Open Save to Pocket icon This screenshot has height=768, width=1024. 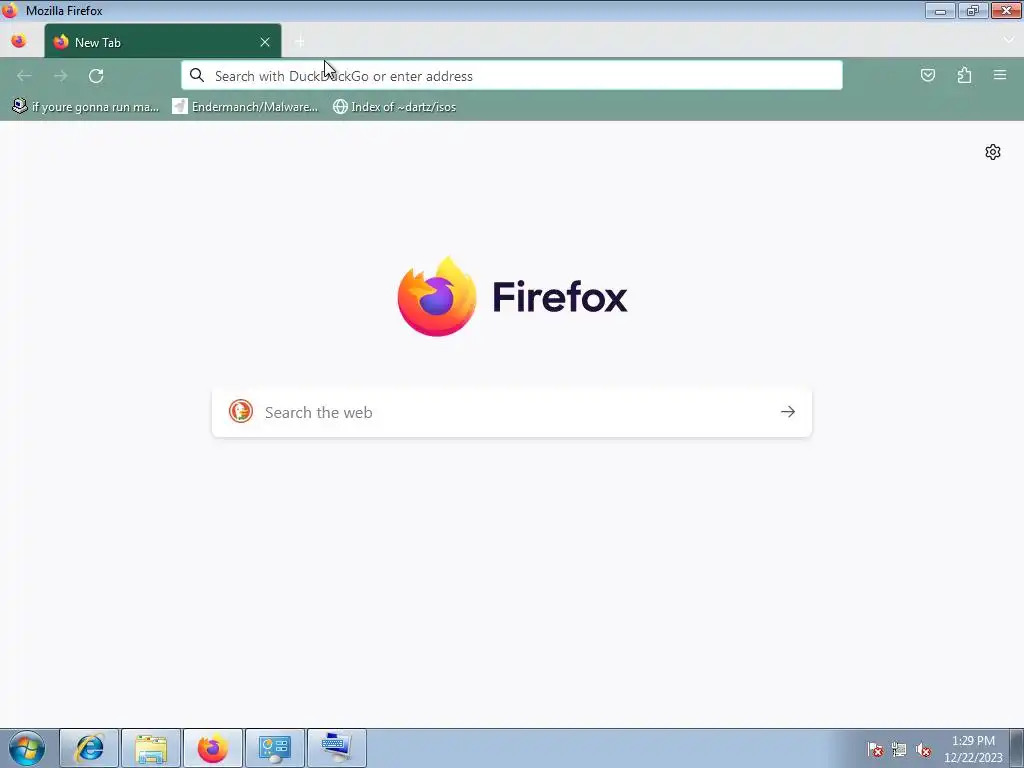pyautogui.click(x=927, y=75)
